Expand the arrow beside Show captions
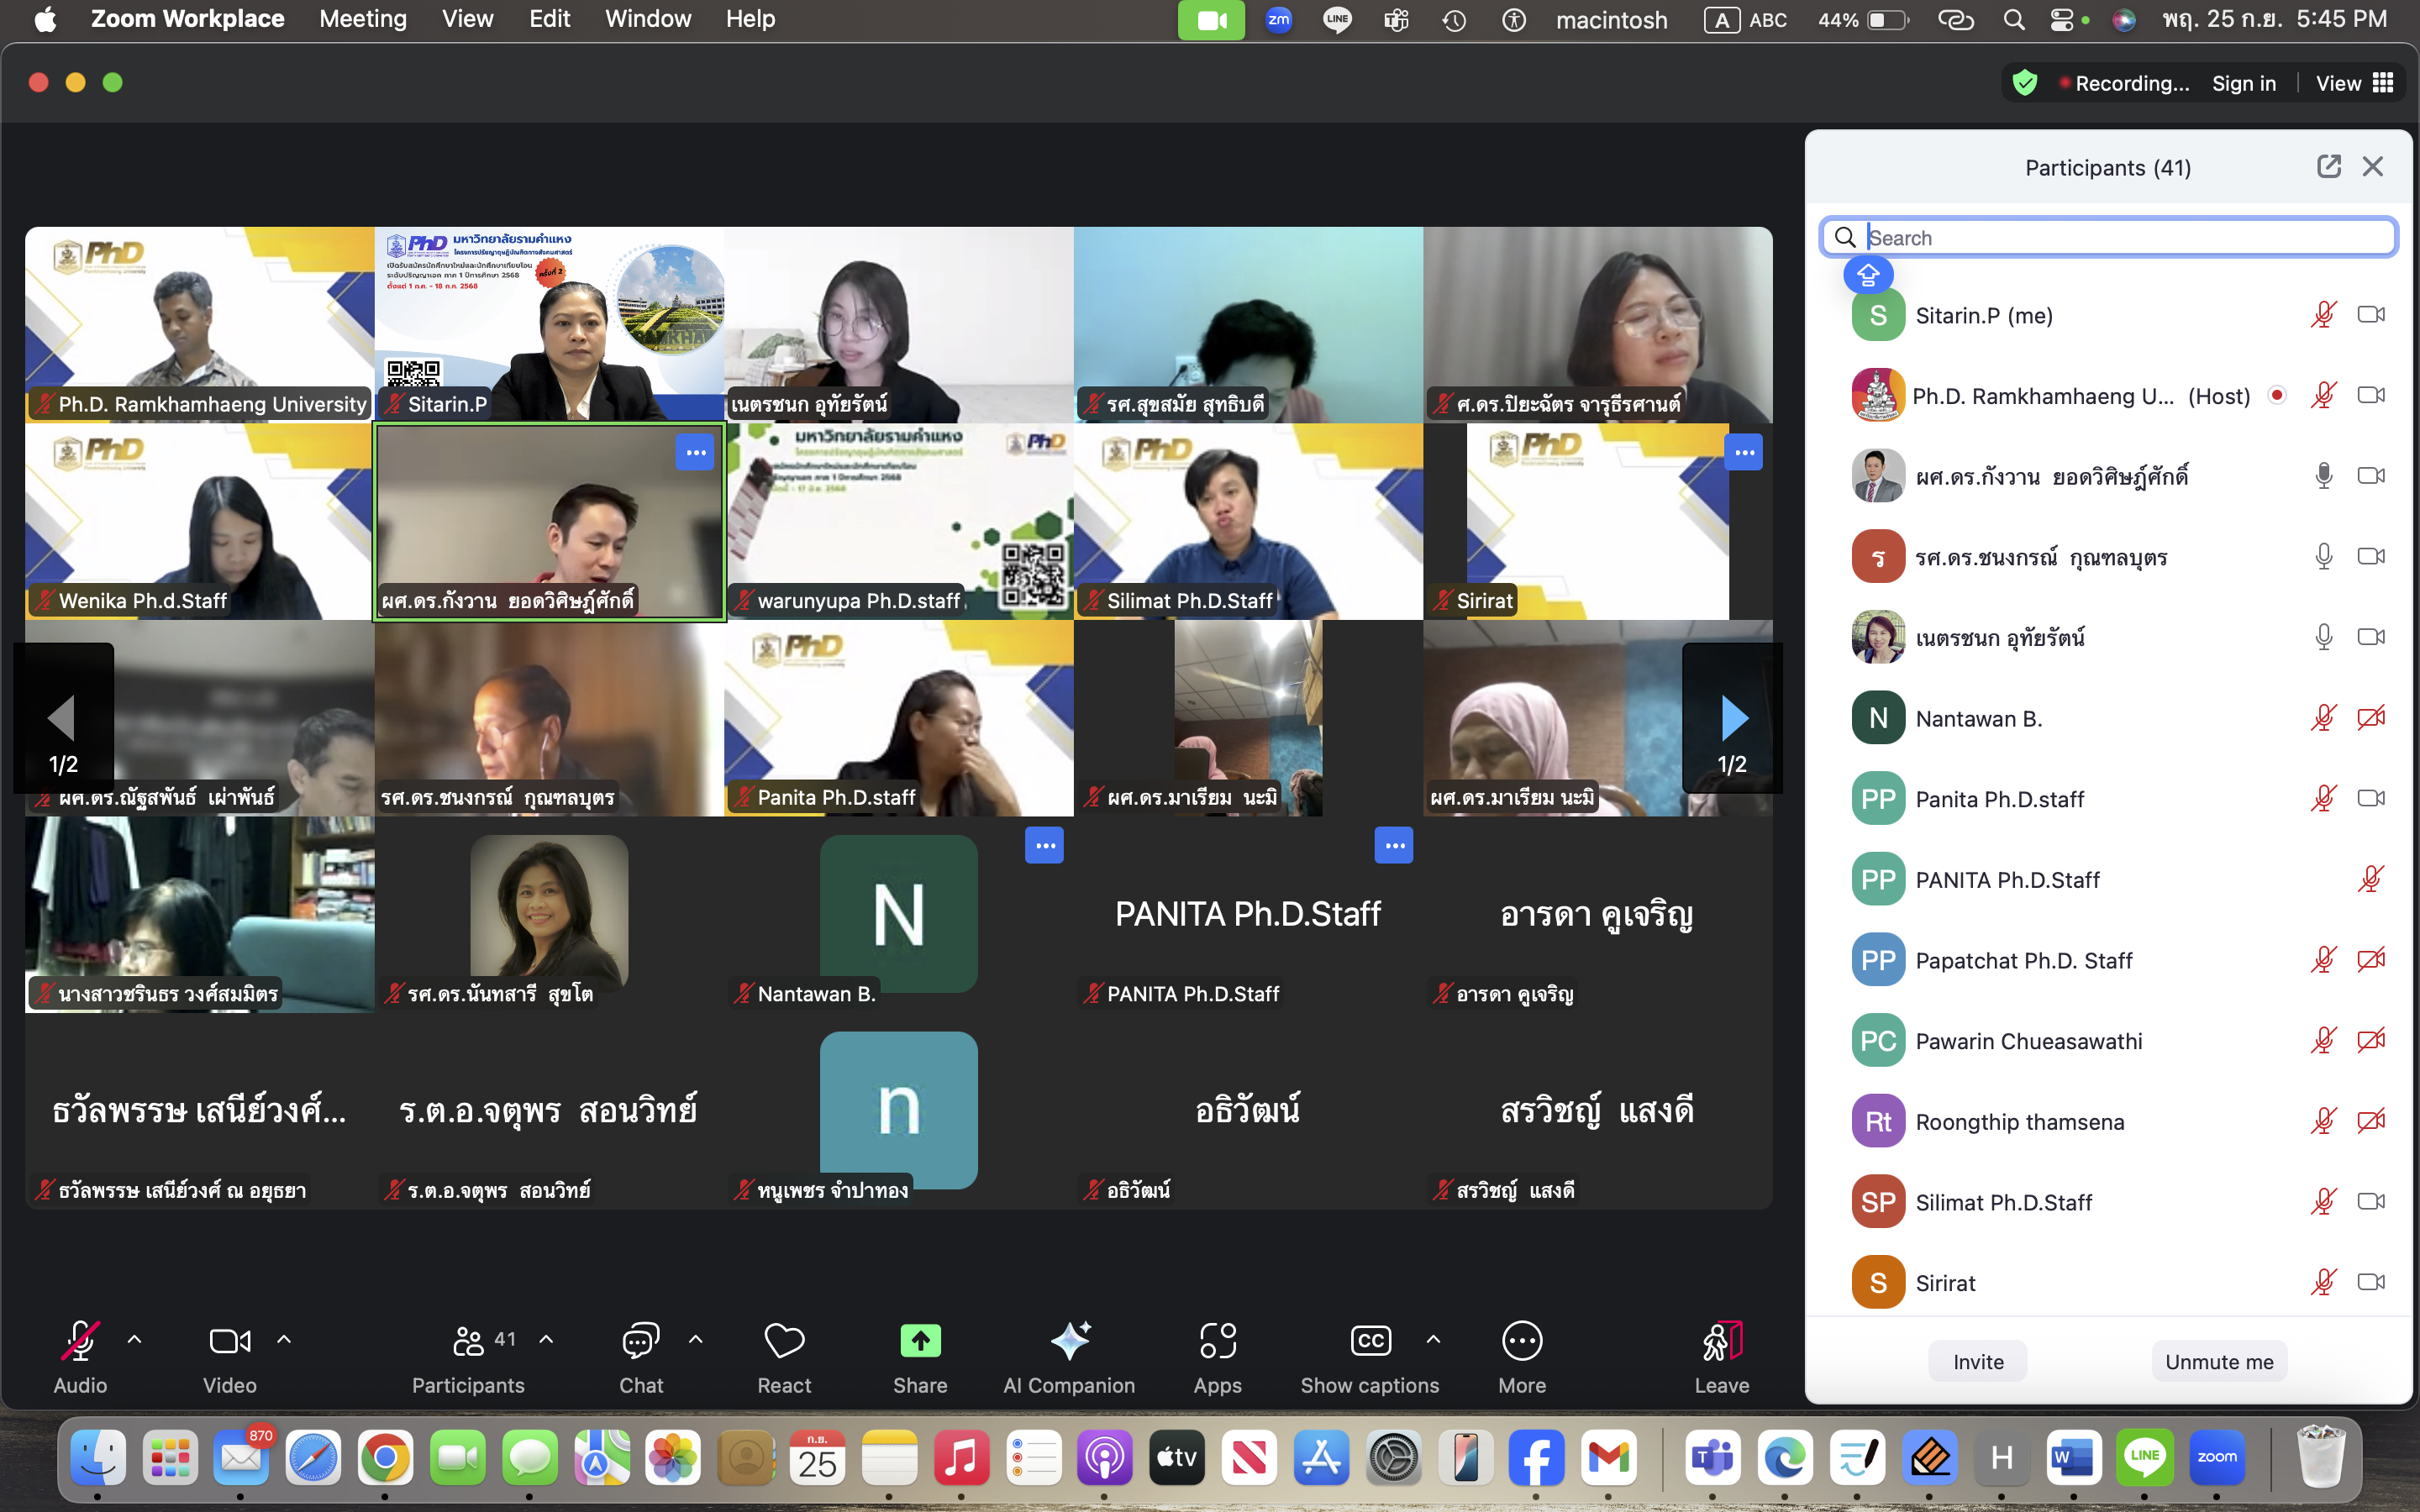Image resolution: width=2420 pixels, height=1512 pixels. point(1433,1339)
